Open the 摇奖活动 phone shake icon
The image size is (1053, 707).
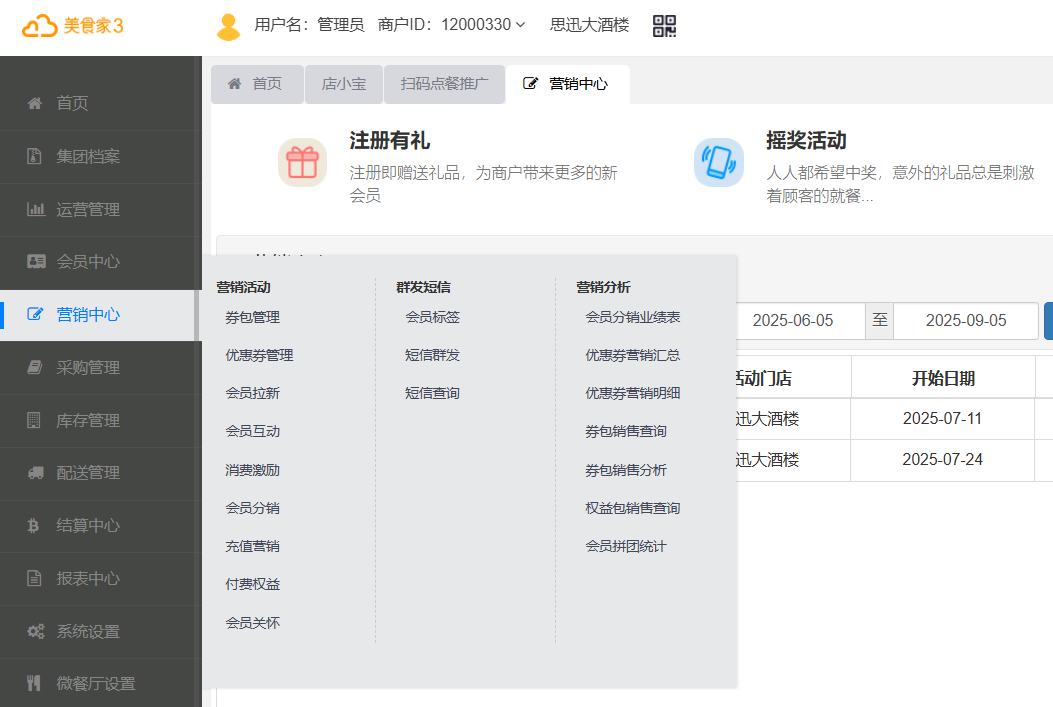click(719, 162)
